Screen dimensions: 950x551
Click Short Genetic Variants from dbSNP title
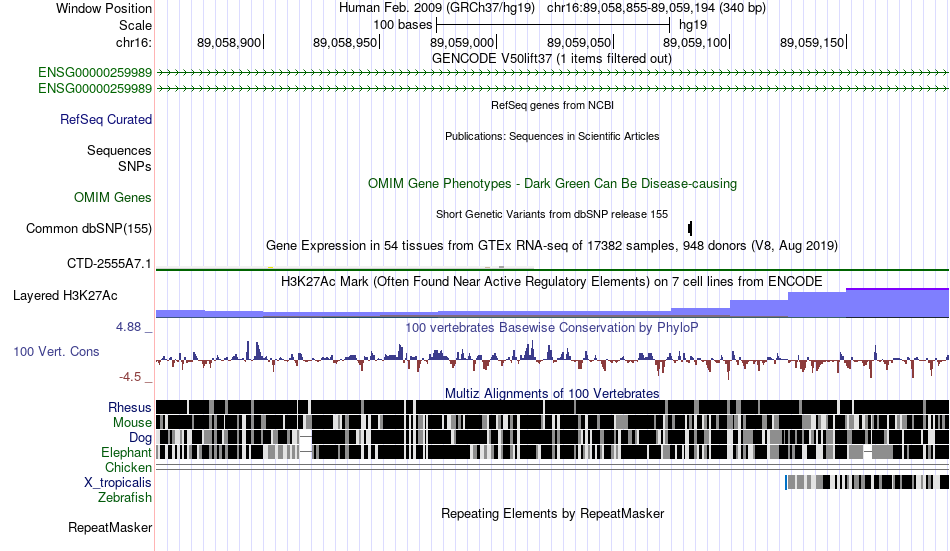click(552, 215)
